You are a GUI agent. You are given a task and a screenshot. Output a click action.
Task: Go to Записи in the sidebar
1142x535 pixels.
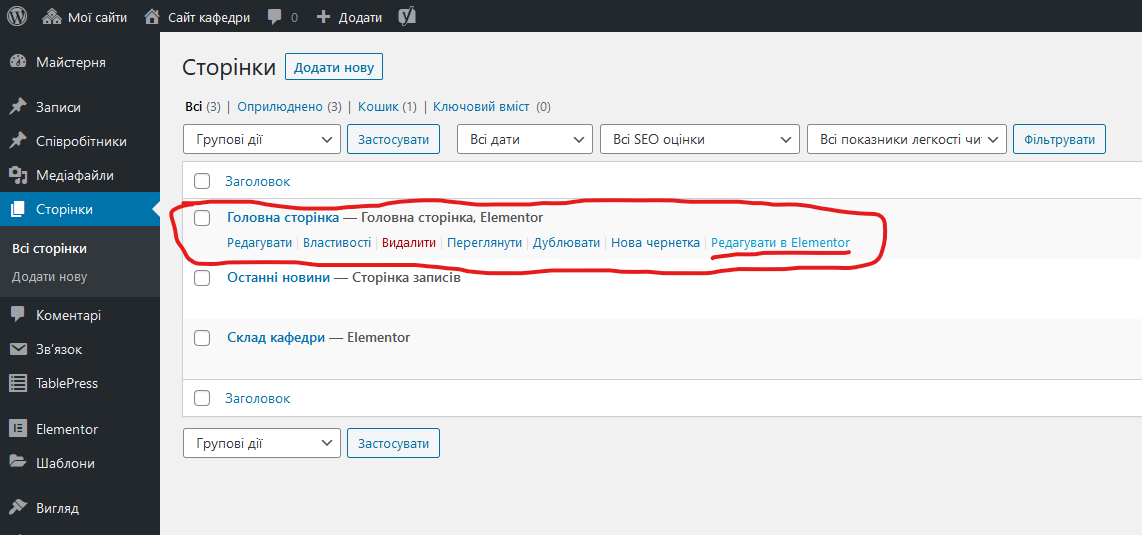coord(58,107)
